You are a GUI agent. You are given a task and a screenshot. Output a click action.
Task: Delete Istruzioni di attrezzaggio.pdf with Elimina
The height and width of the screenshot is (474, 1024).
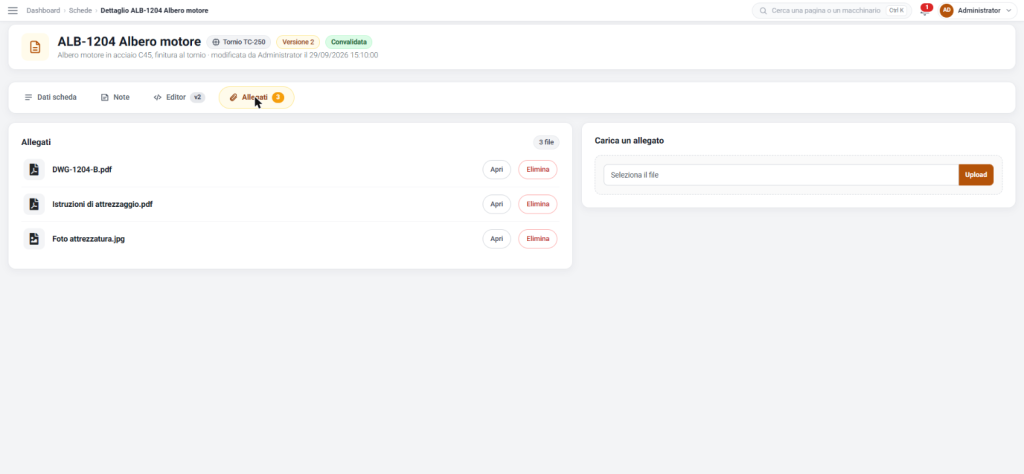tap(538, 204)
